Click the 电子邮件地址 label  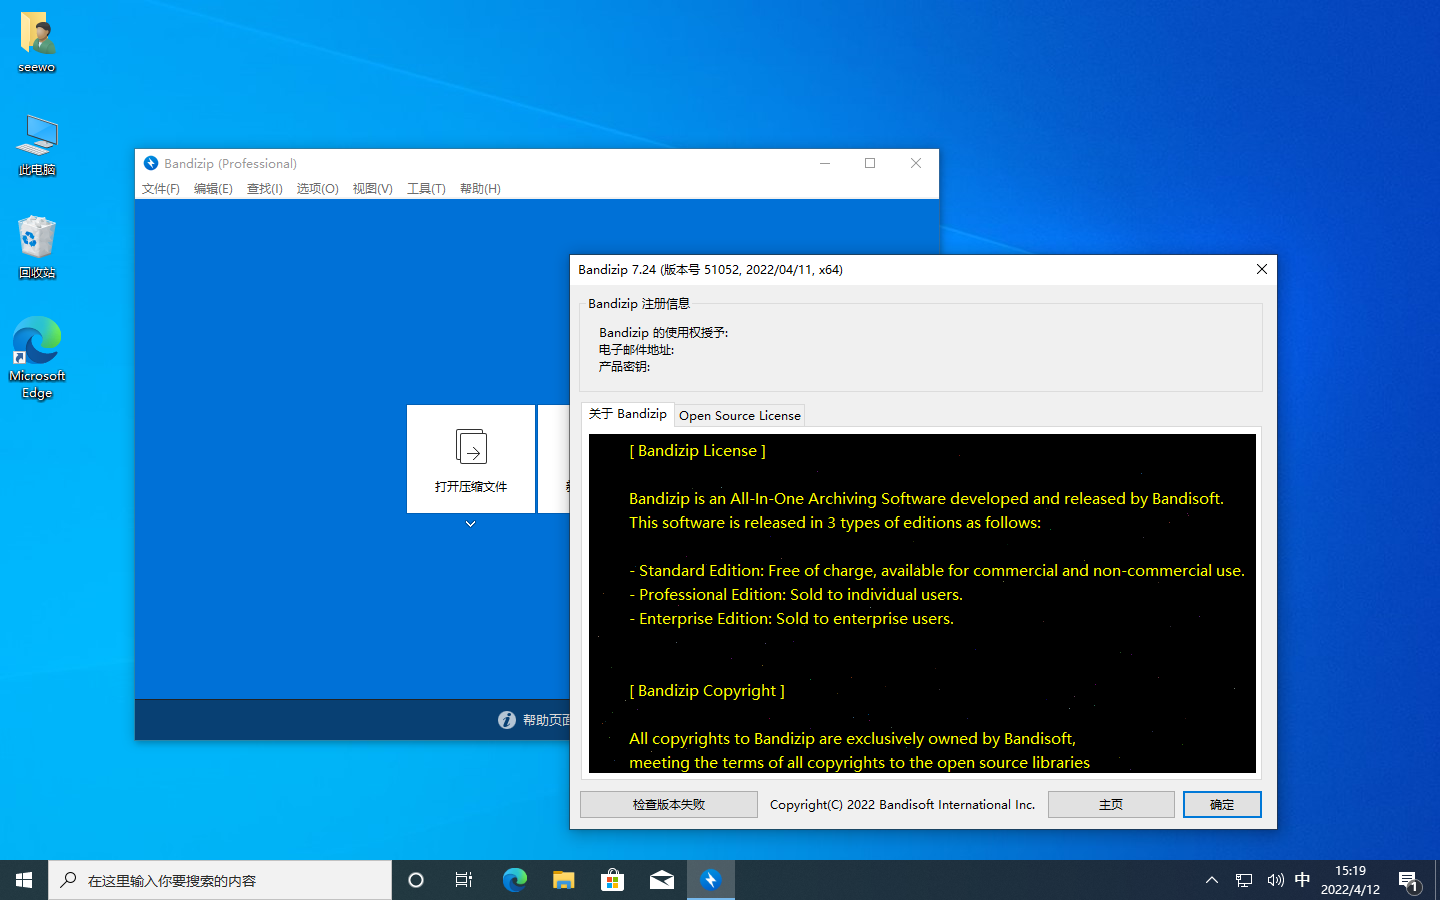pyautogui.click(x=636, y=350)
